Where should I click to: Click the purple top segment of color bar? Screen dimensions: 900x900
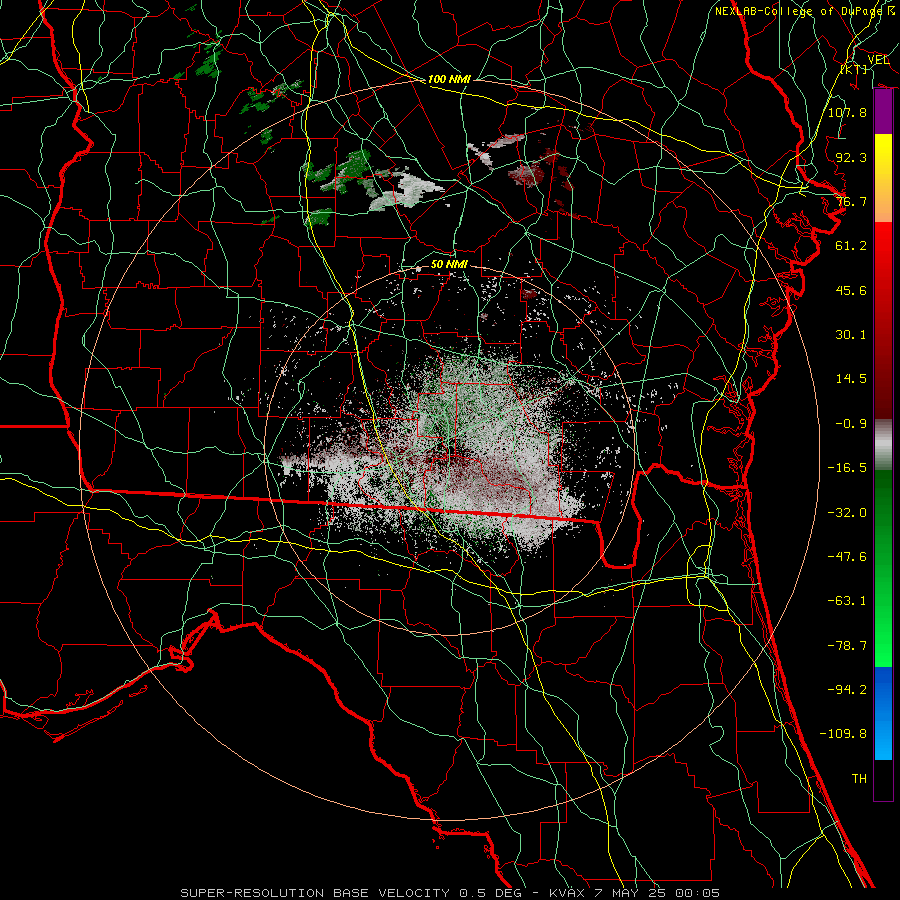coord(883,112)
